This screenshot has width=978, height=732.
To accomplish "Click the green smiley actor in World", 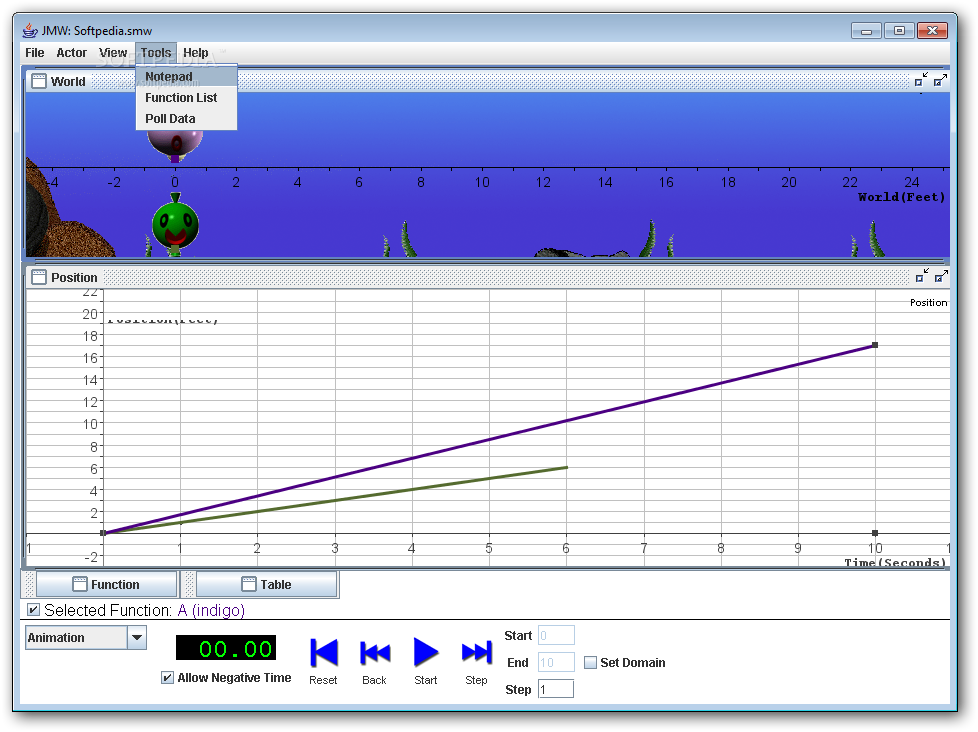I will click(175, 225).
